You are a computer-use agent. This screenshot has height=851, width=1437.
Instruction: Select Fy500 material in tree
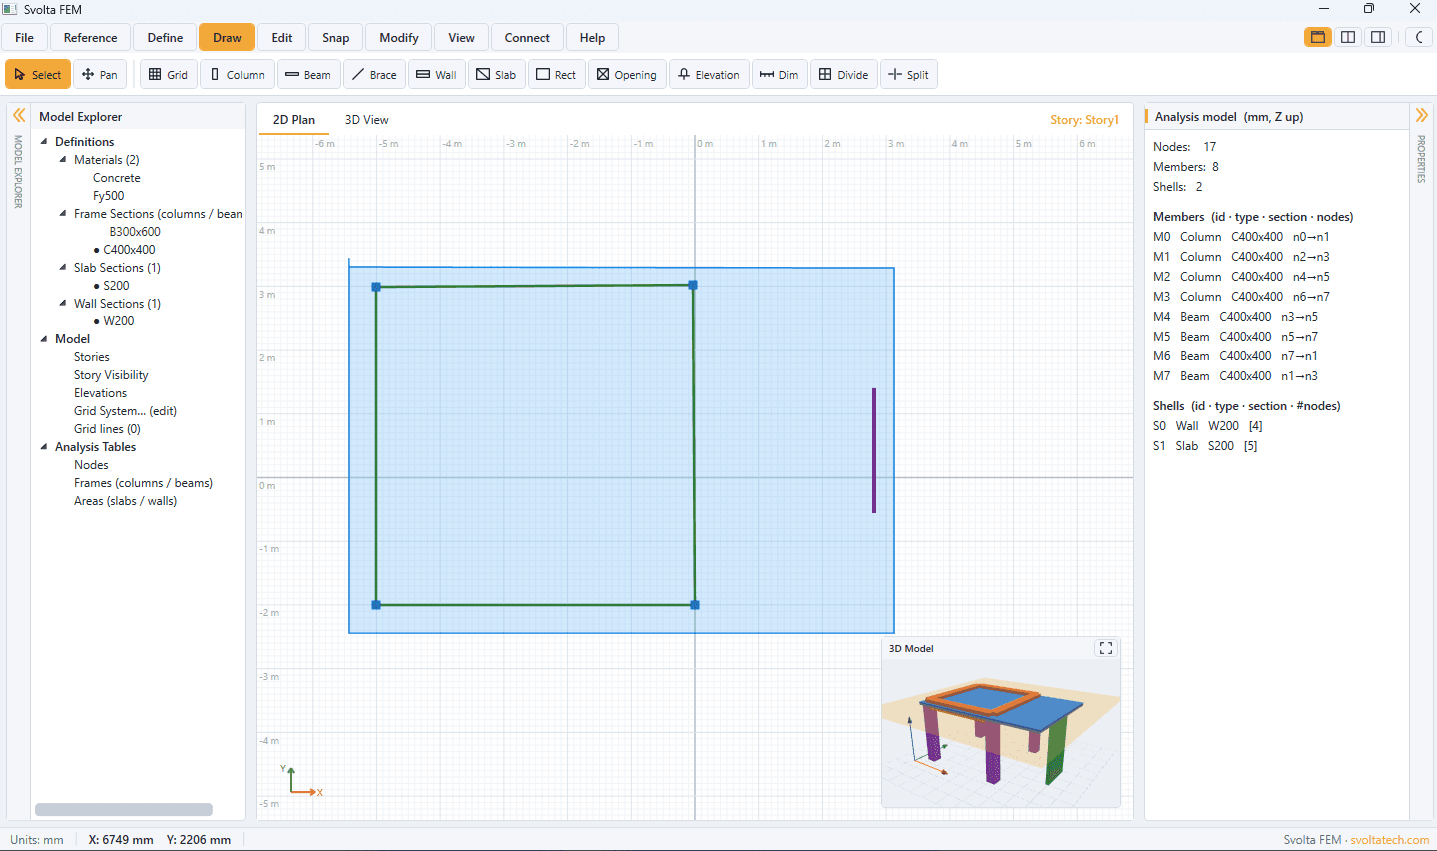click(109, 196)
